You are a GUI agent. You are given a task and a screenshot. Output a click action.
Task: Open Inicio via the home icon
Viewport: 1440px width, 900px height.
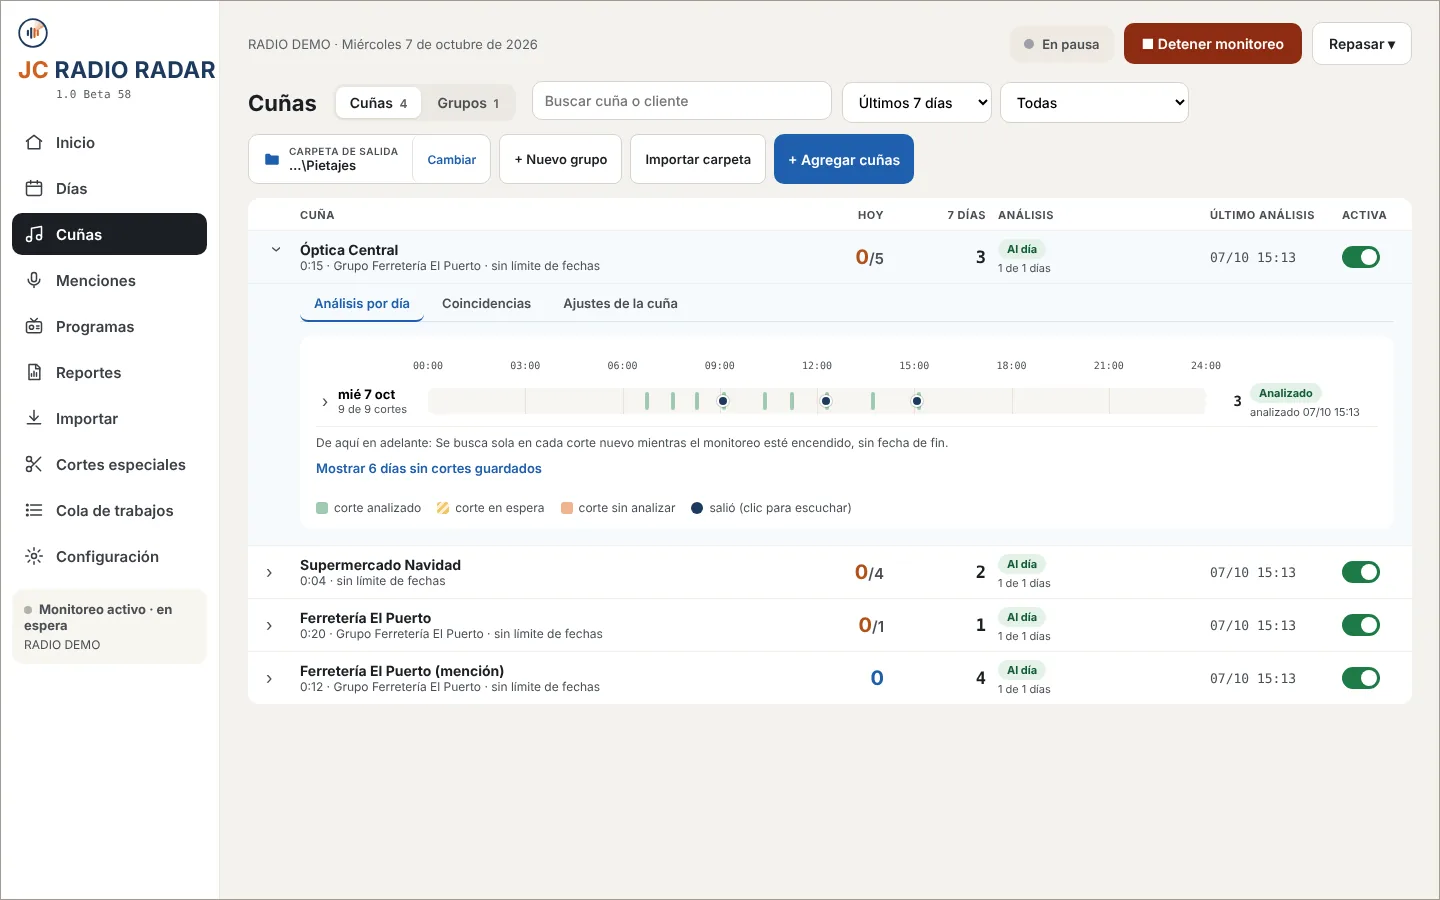[x=34, y=143]
